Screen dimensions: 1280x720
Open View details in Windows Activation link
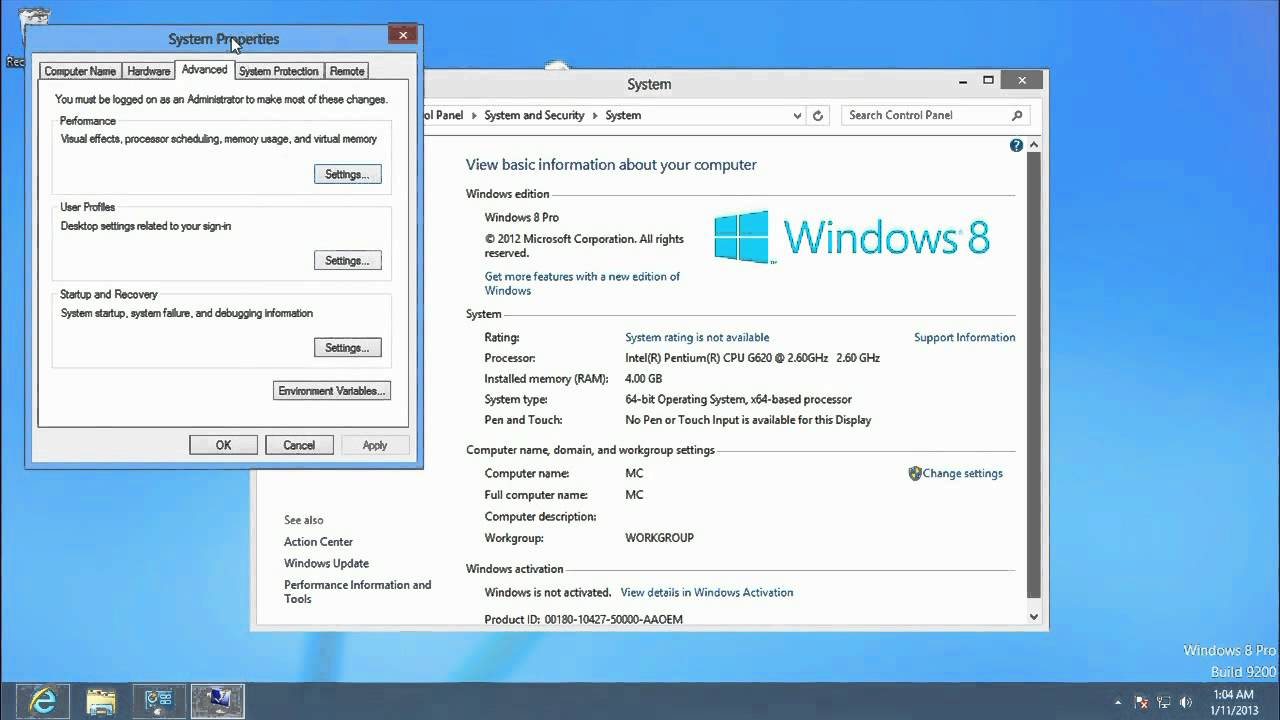click(707, 592)
